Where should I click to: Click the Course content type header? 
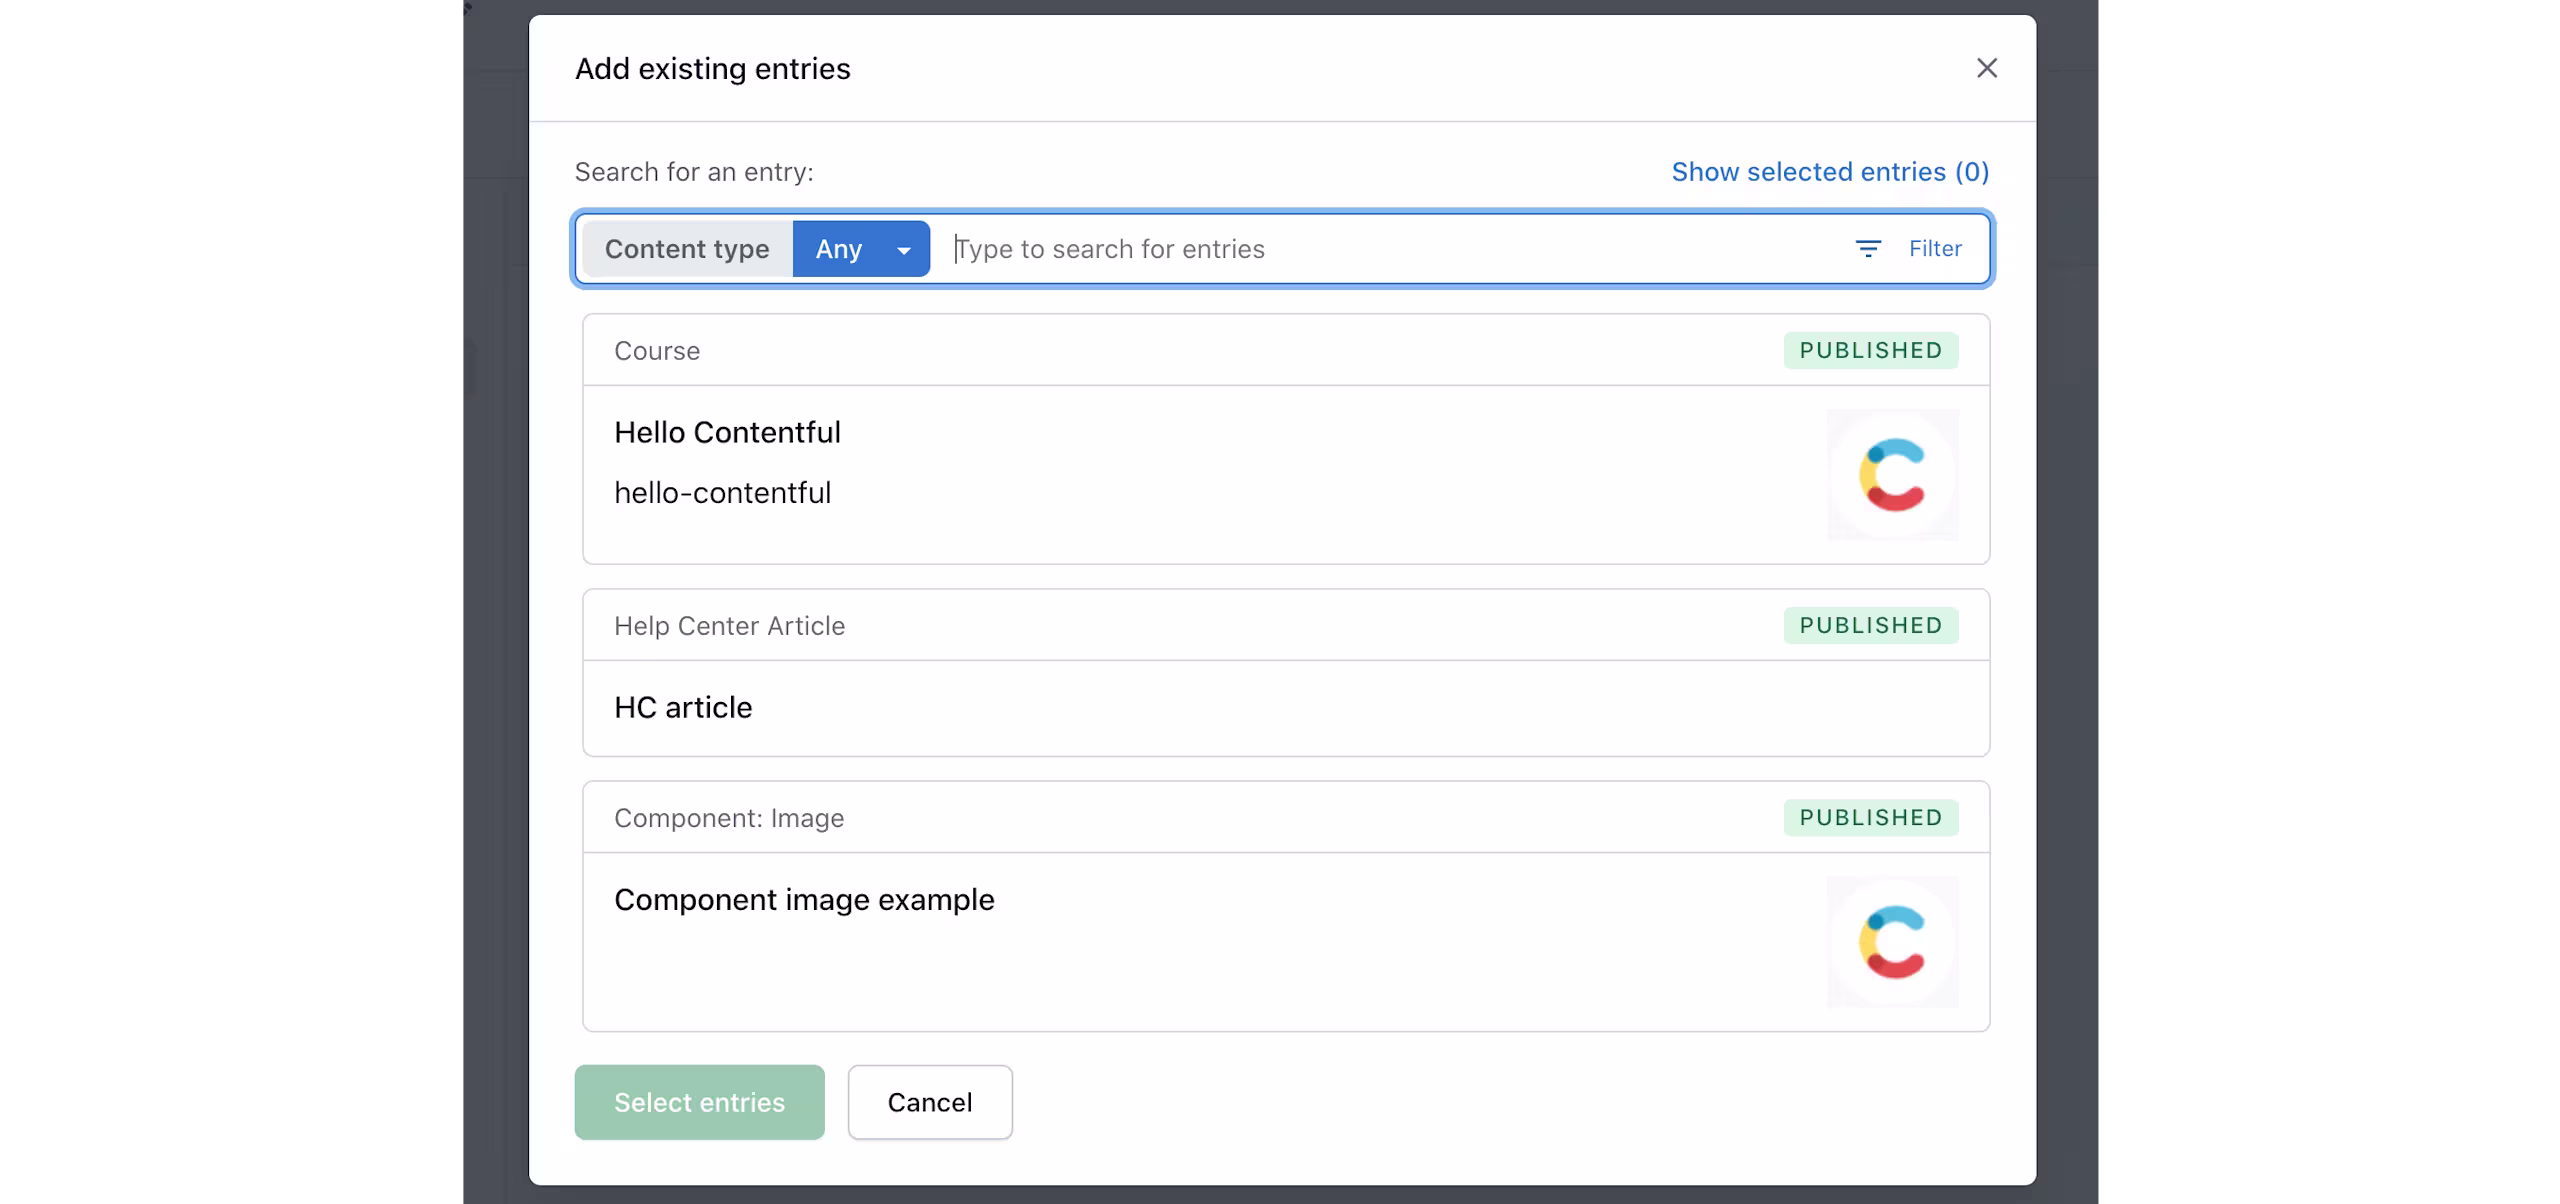tap(657, 351)
